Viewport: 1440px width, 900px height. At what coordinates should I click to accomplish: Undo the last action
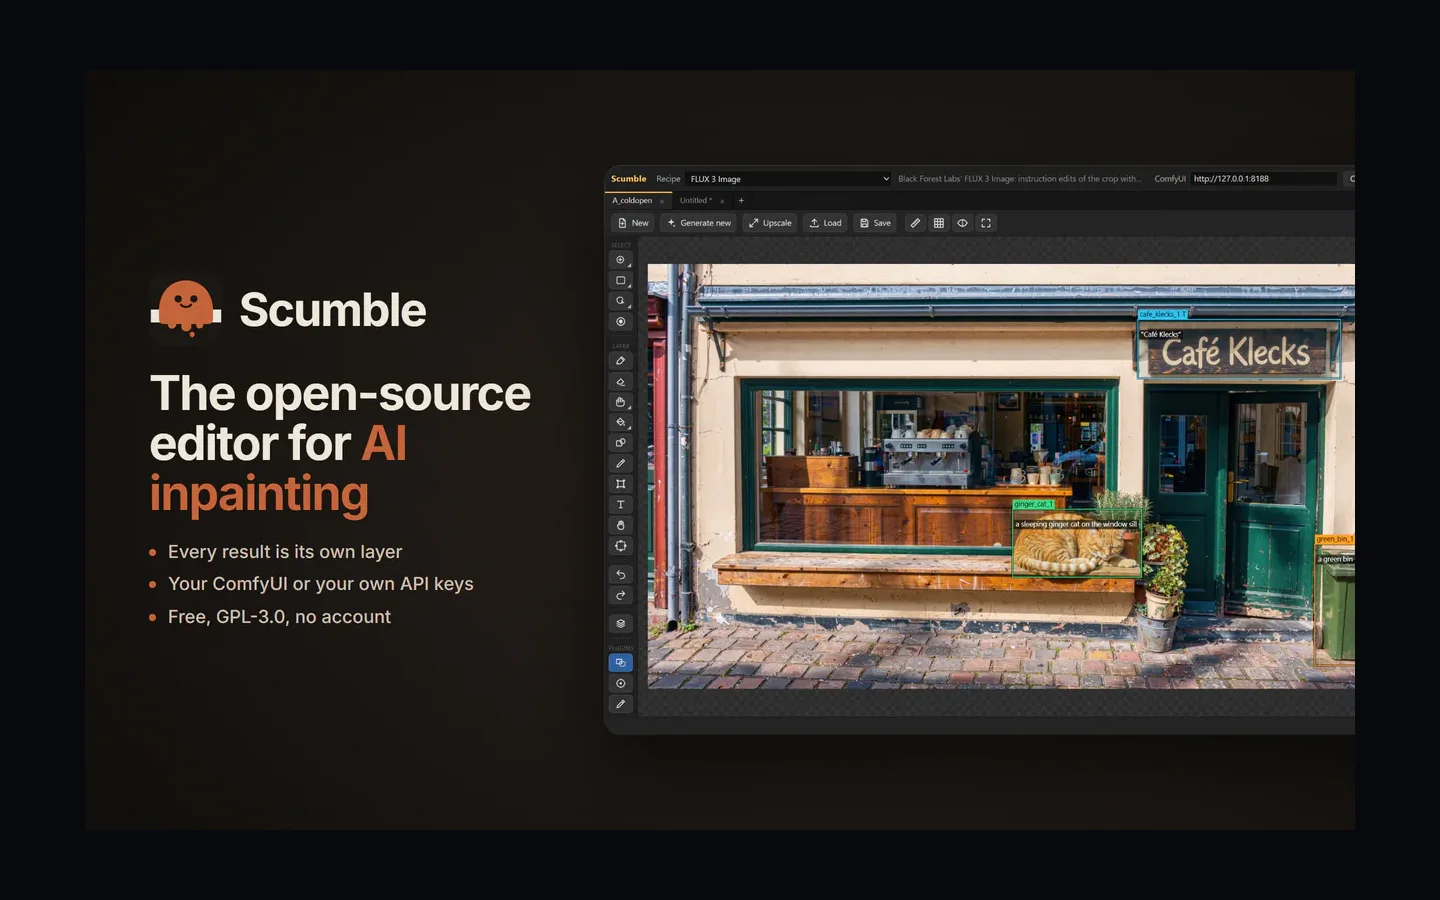tap(621, 575)
